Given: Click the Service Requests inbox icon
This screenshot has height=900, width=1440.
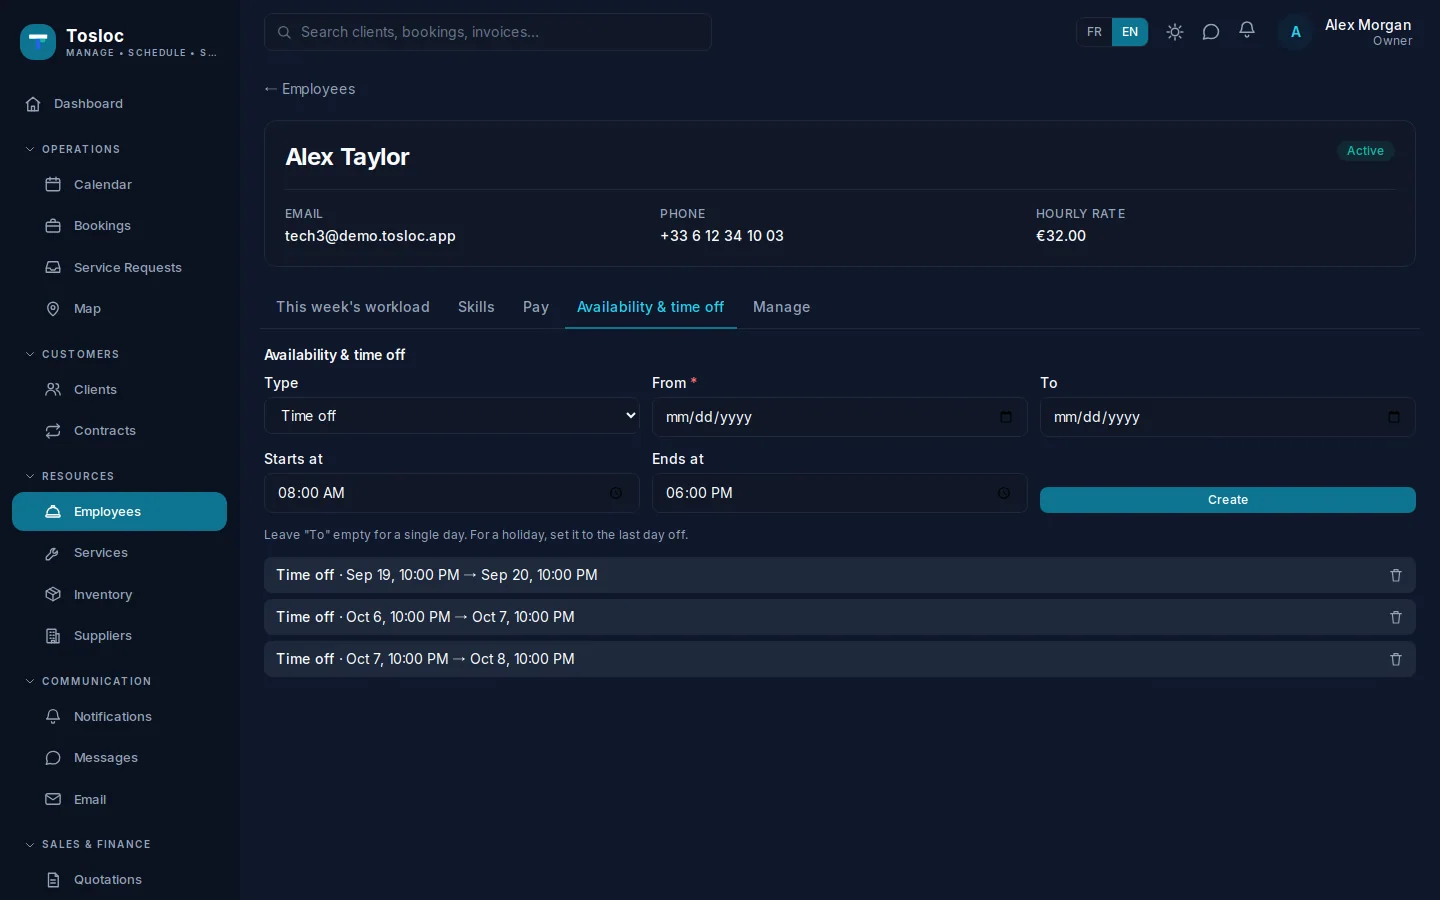Looking at the screenshot, I should pyautogui.click(x=53, y=268).
